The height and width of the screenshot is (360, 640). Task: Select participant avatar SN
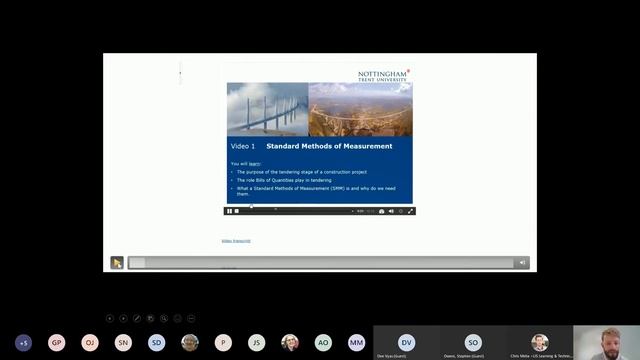(x=123, y=343)
